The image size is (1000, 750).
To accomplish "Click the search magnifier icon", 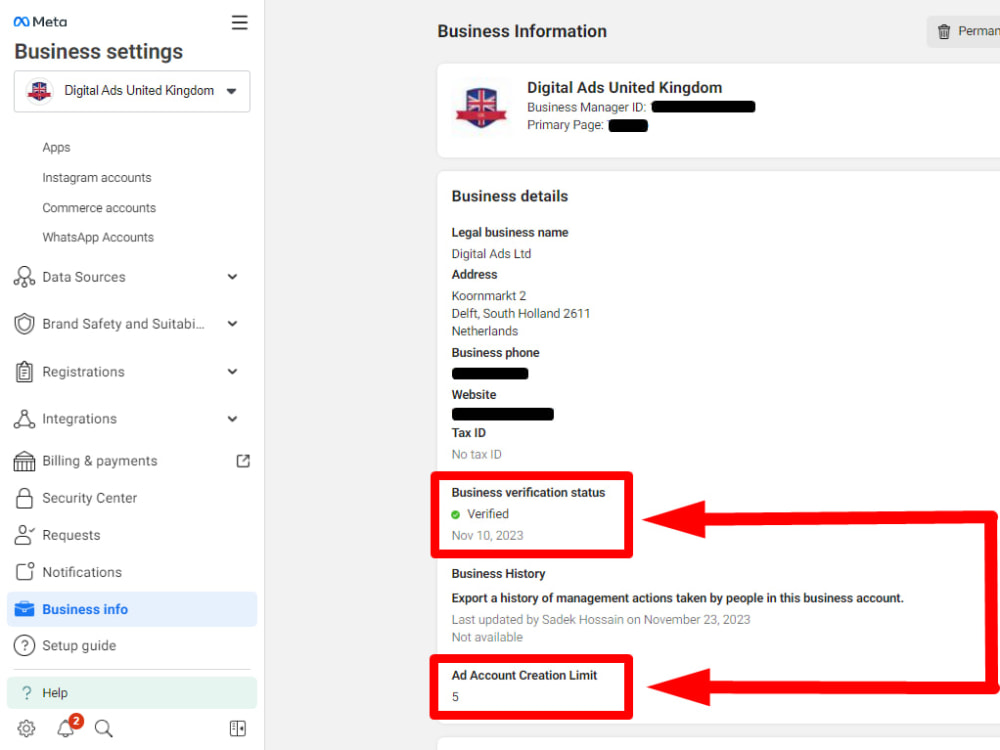I will pos(103,728).
